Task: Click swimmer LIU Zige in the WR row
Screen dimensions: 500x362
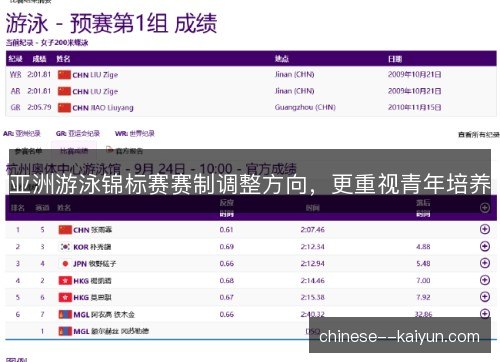Action: 104,75
